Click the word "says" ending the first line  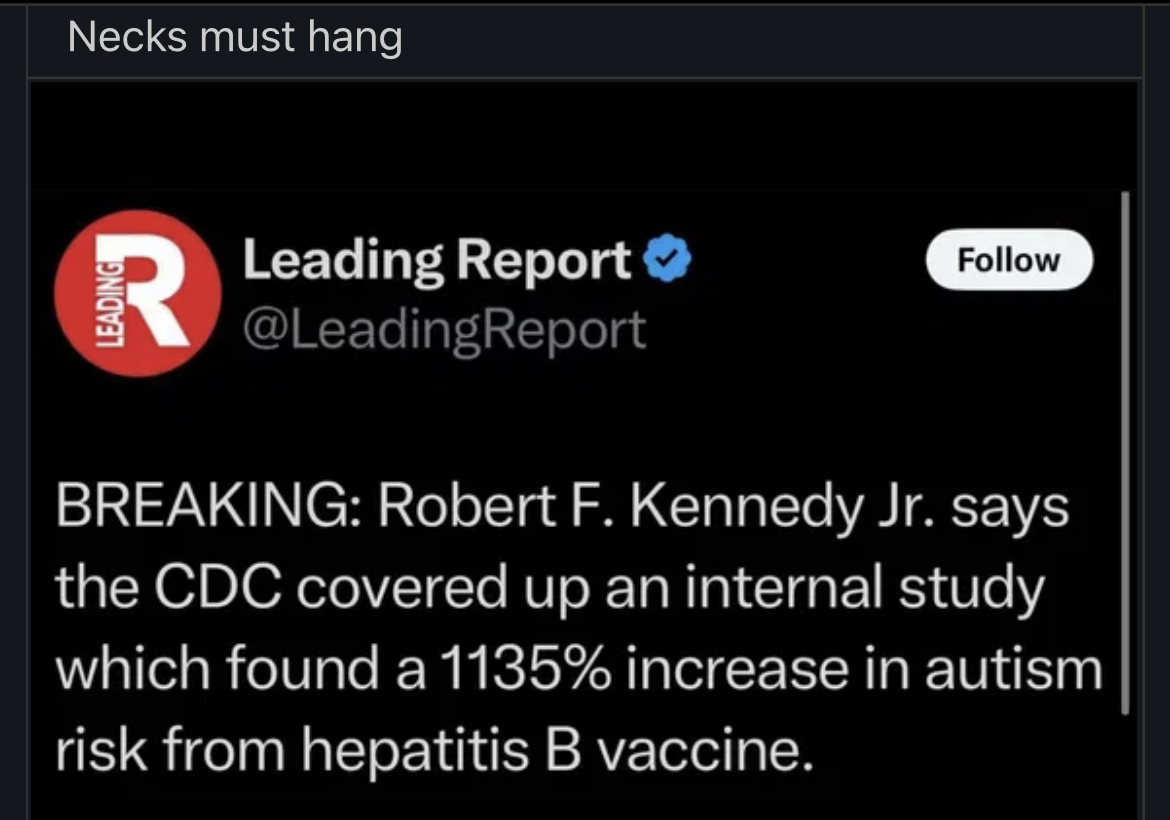[1008, 509]
